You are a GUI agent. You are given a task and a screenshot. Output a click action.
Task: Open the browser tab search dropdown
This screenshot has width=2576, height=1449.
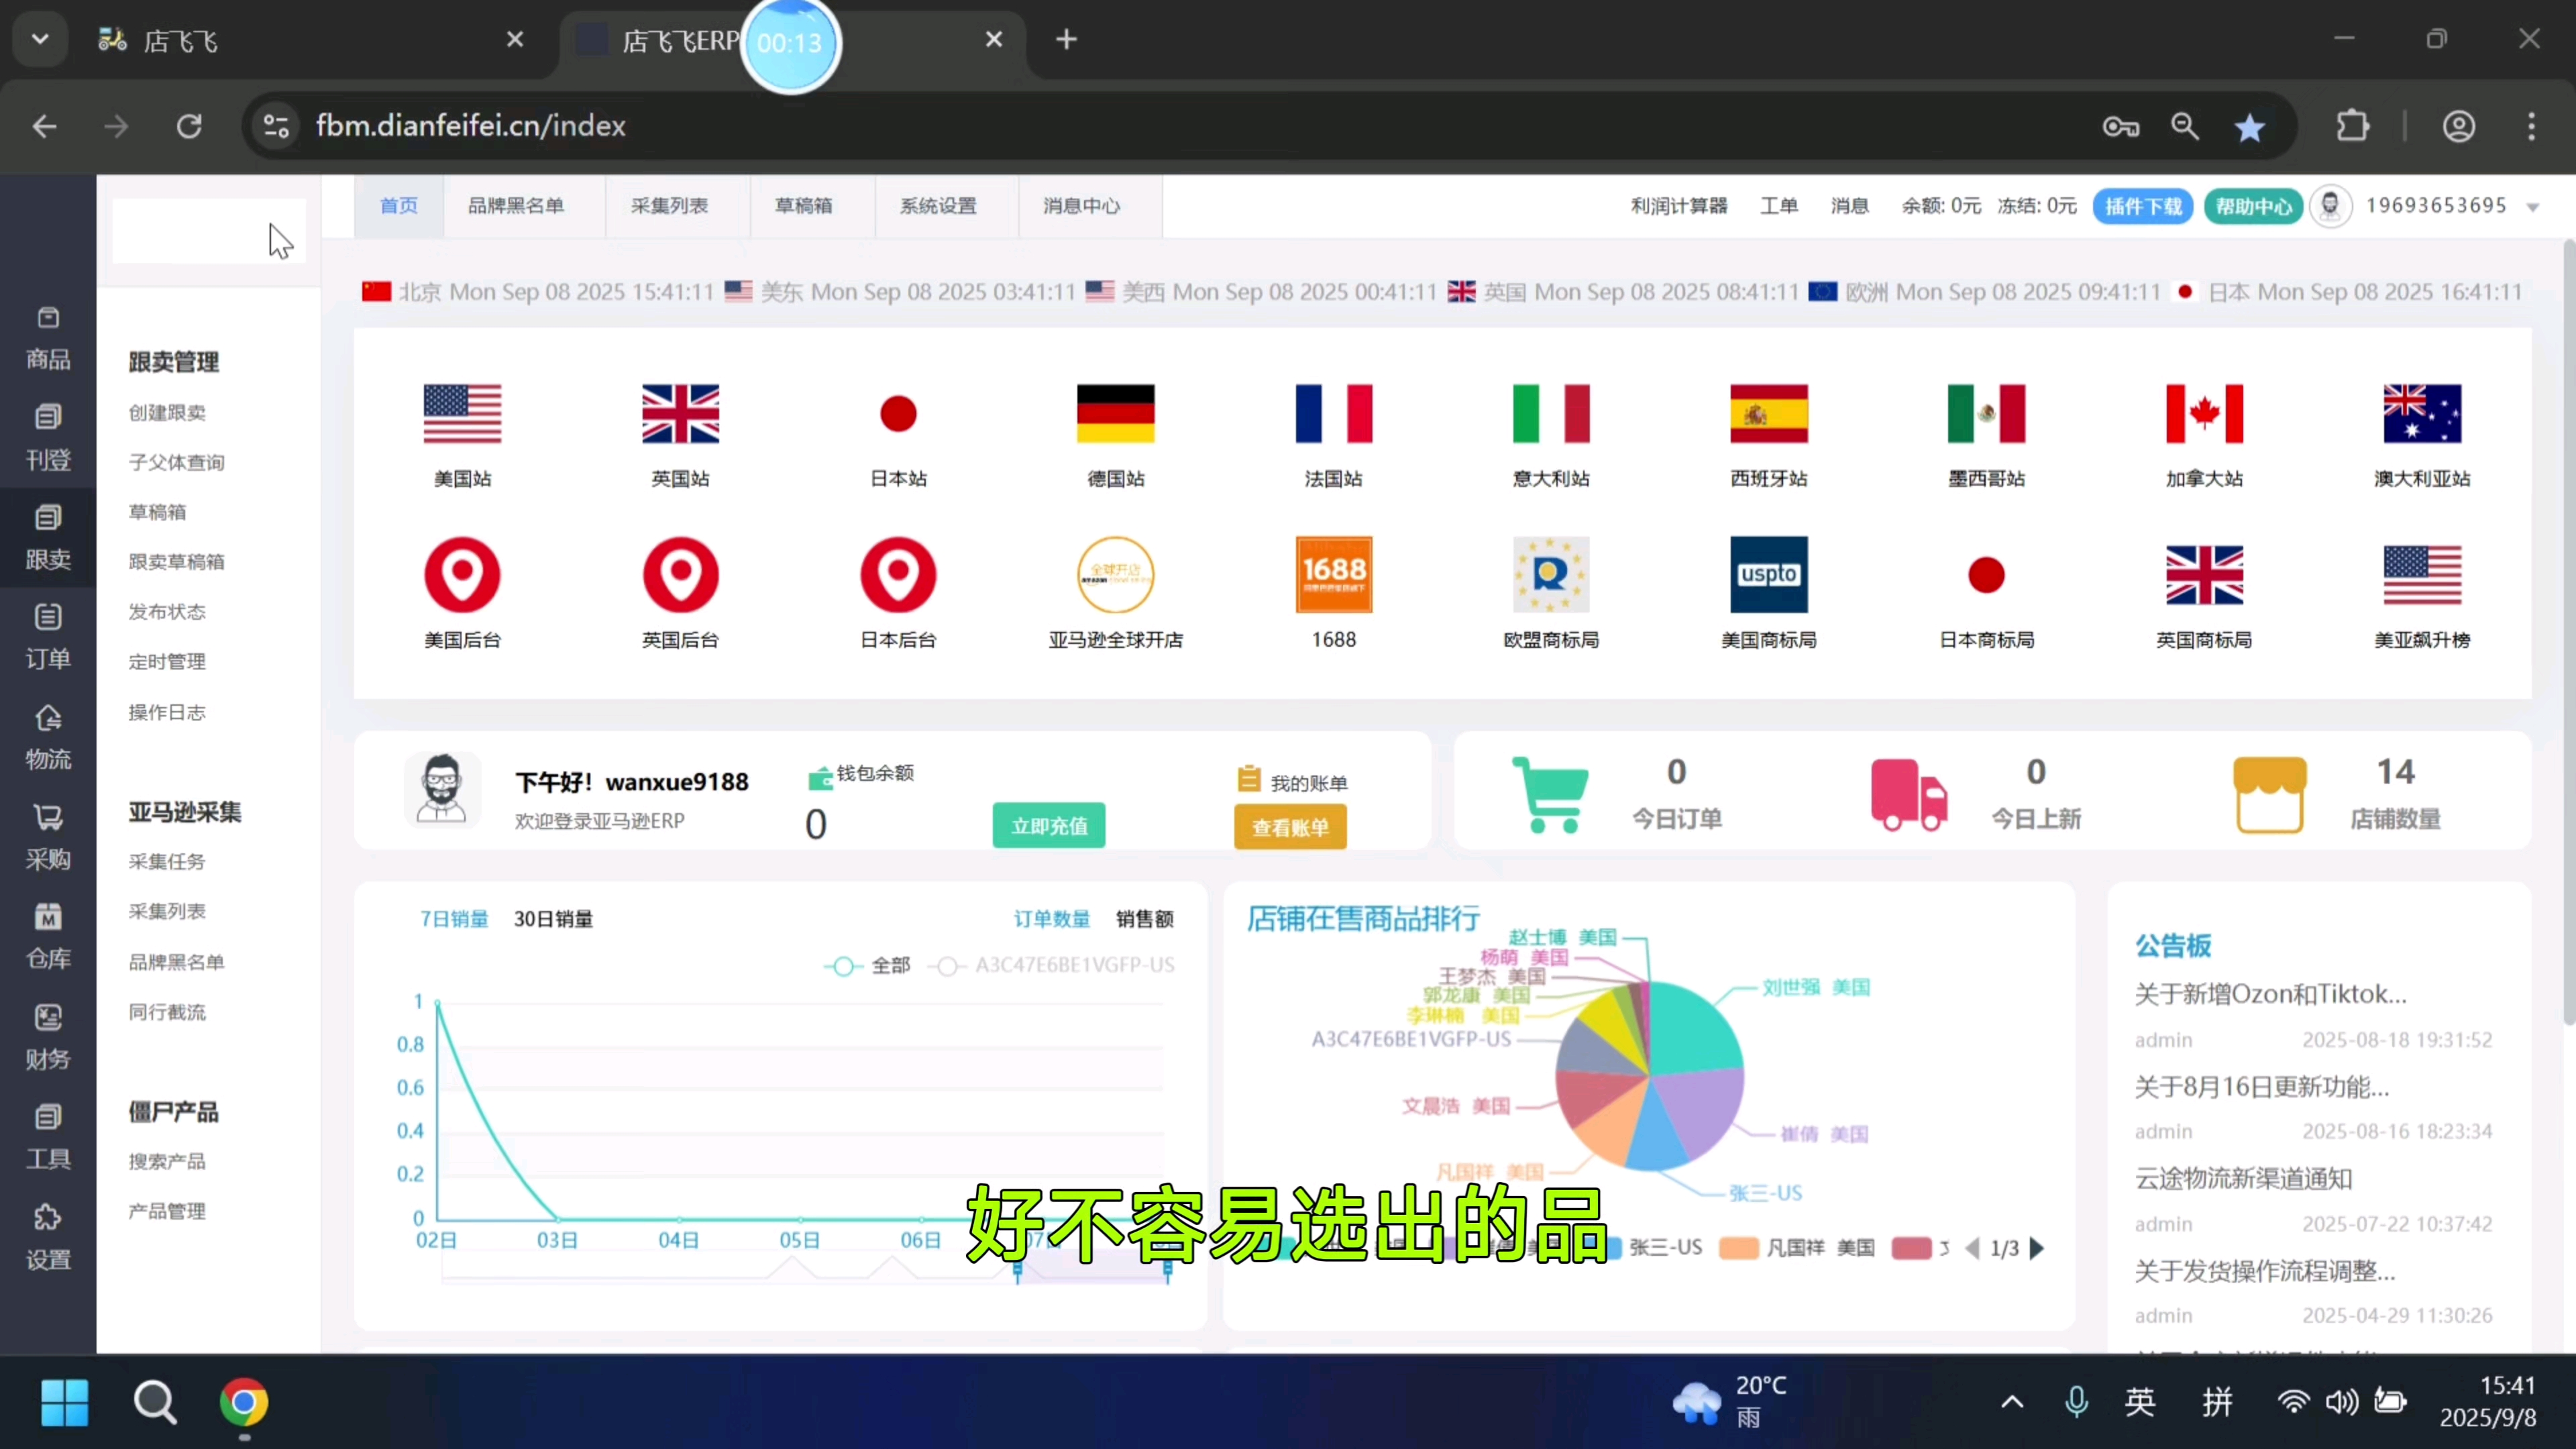coord(40,40)
